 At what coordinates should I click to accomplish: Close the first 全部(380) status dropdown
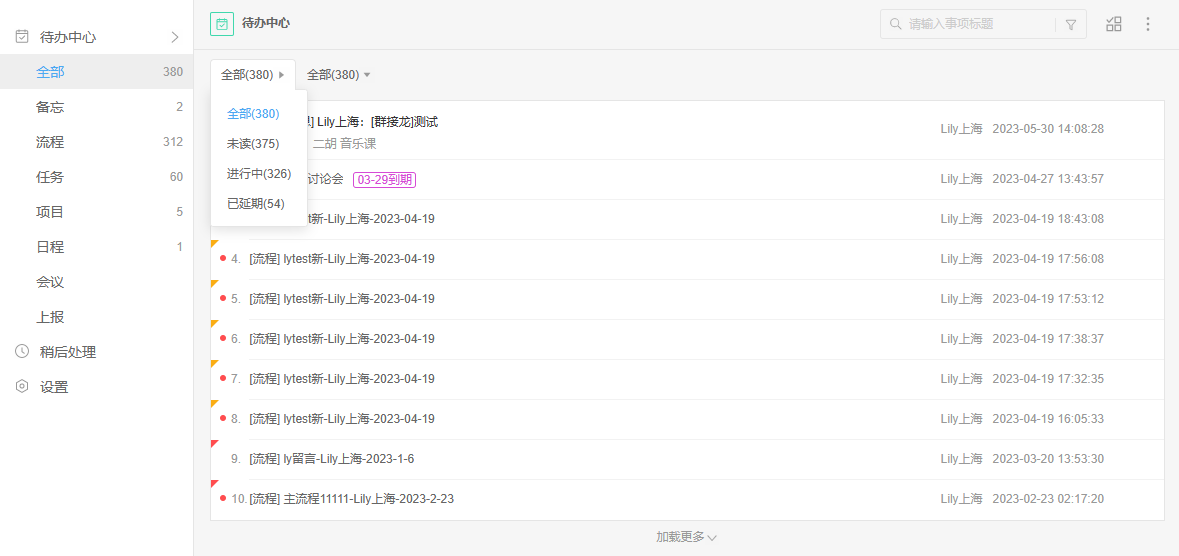pos(252,75)
